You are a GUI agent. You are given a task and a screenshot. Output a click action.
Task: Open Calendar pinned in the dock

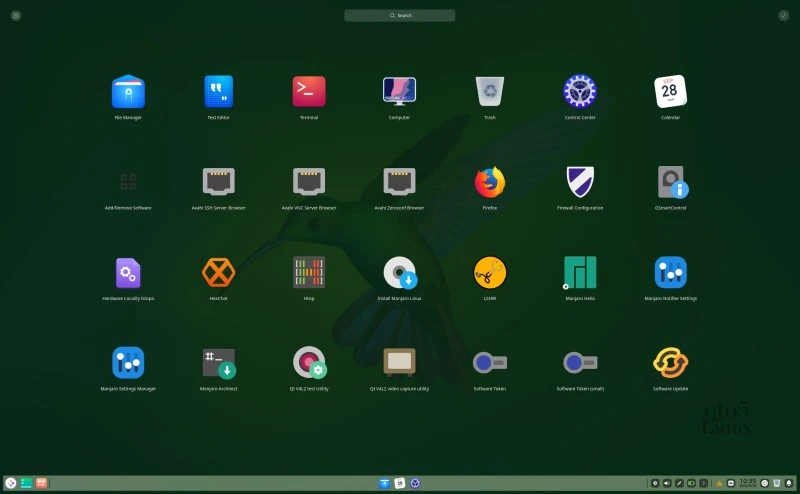tap(399, 483)
